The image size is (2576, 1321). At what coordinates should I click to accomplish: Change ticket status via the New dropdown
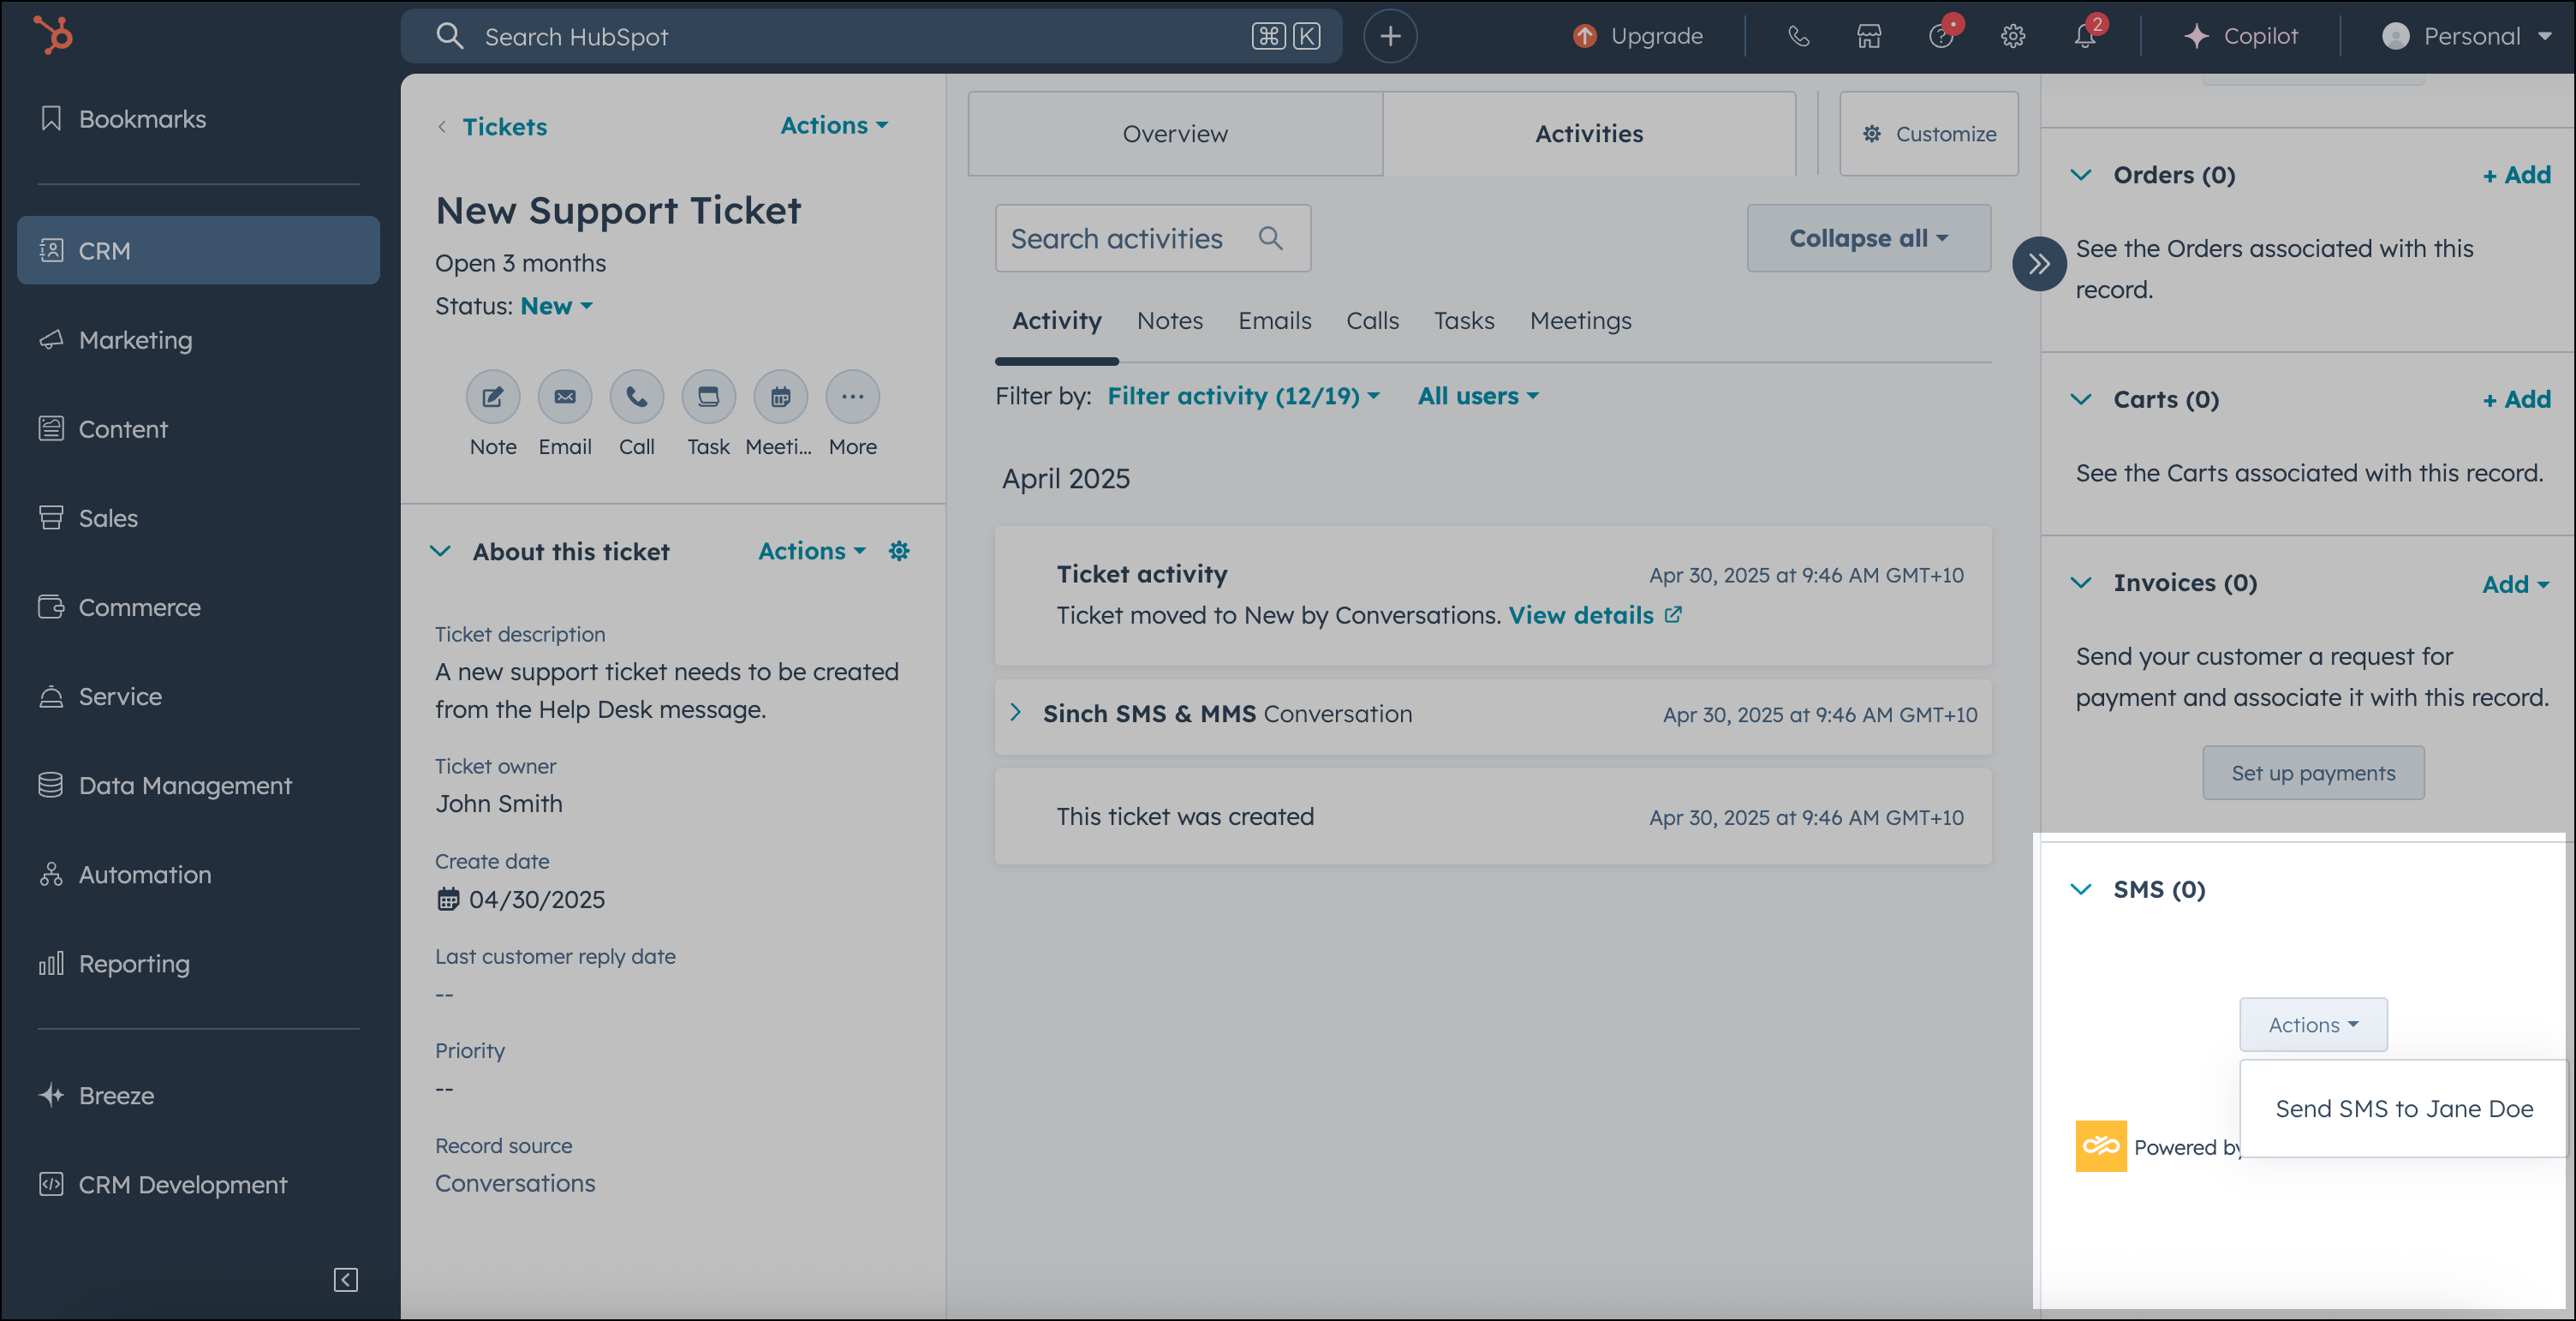pyautogui.click(x=556, y=306)
